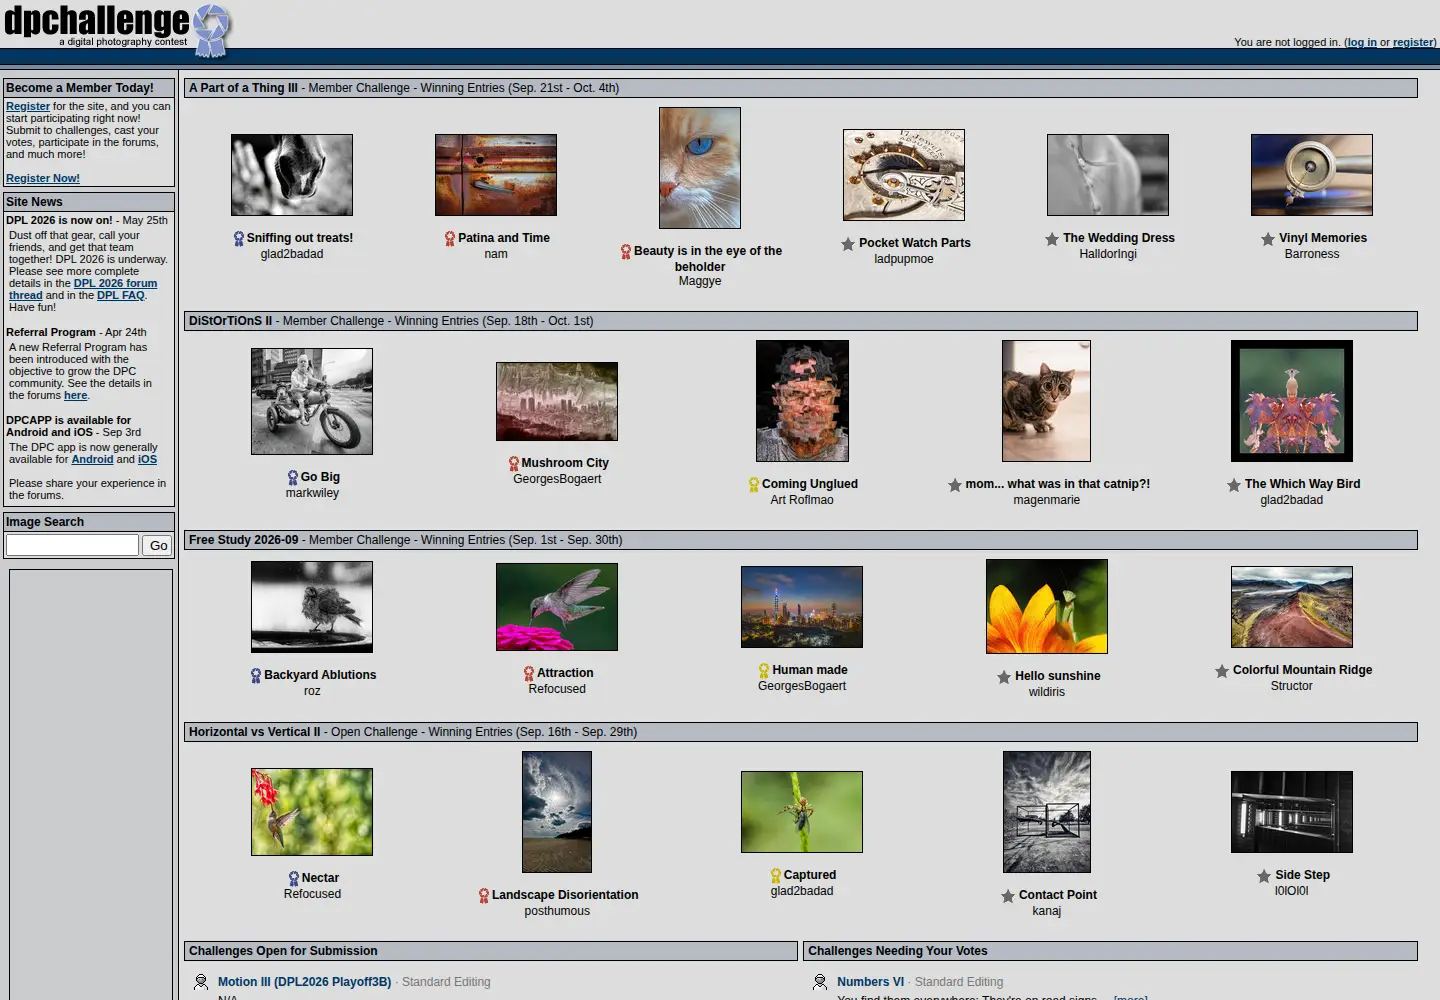Click the Register Now! link
This screenshot has width=1440, height=1000.
(x=43, y=178)
